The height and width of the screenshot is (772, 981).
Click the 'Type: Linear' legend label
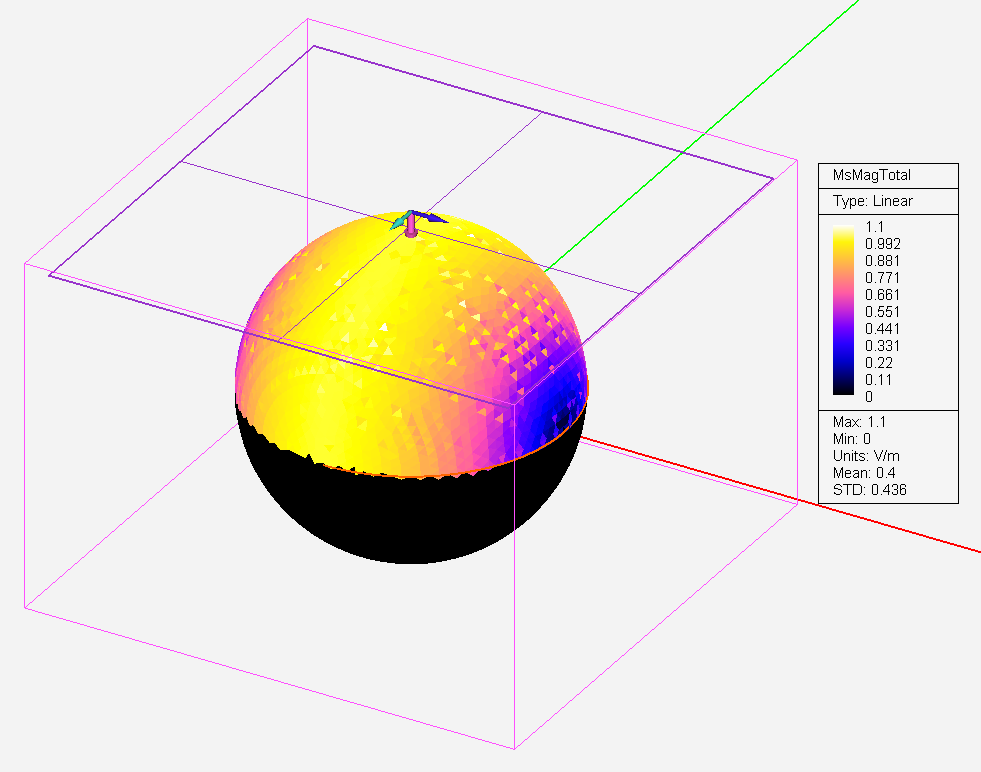(x=872, y=201)
